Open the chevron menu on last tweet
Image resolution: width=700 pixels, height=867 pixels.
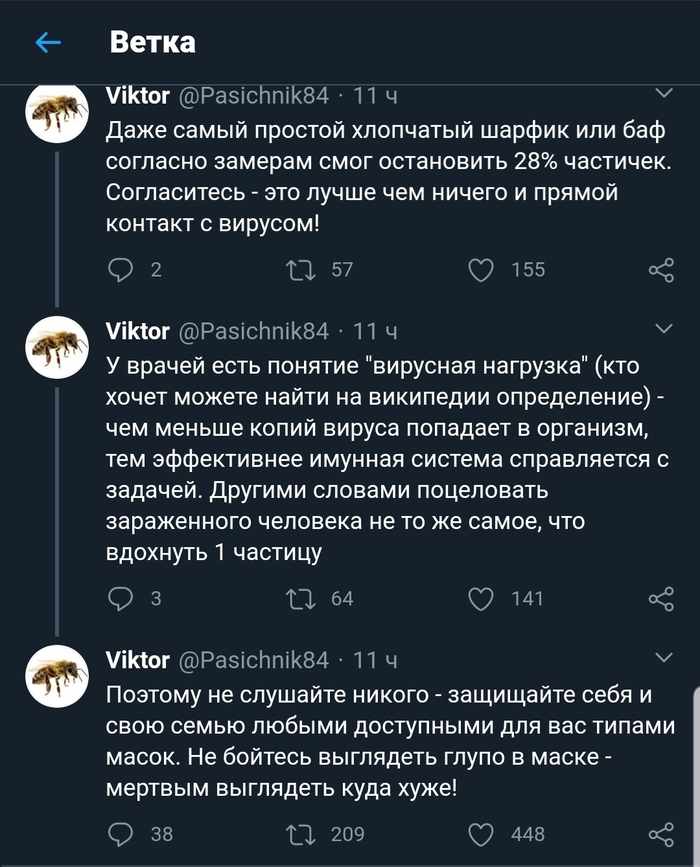point(663,657)
